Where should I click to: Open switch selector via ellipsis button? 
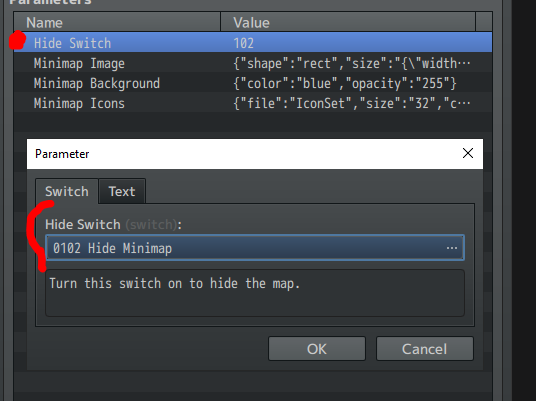pyautogui.click(x=452, y=248)
